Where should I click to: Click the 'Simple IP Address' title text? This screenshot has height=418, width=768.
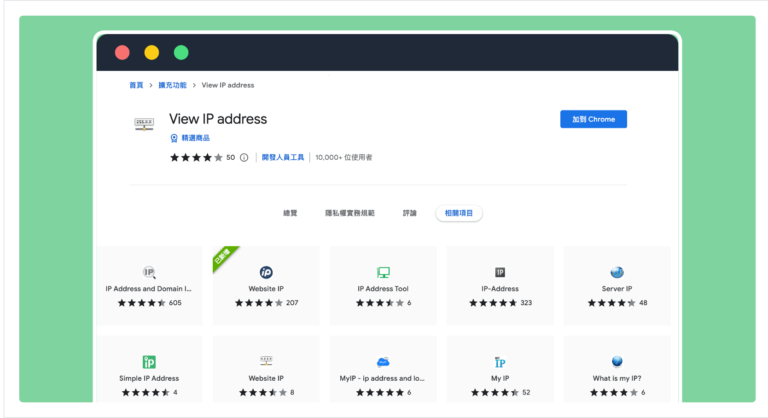149,378
